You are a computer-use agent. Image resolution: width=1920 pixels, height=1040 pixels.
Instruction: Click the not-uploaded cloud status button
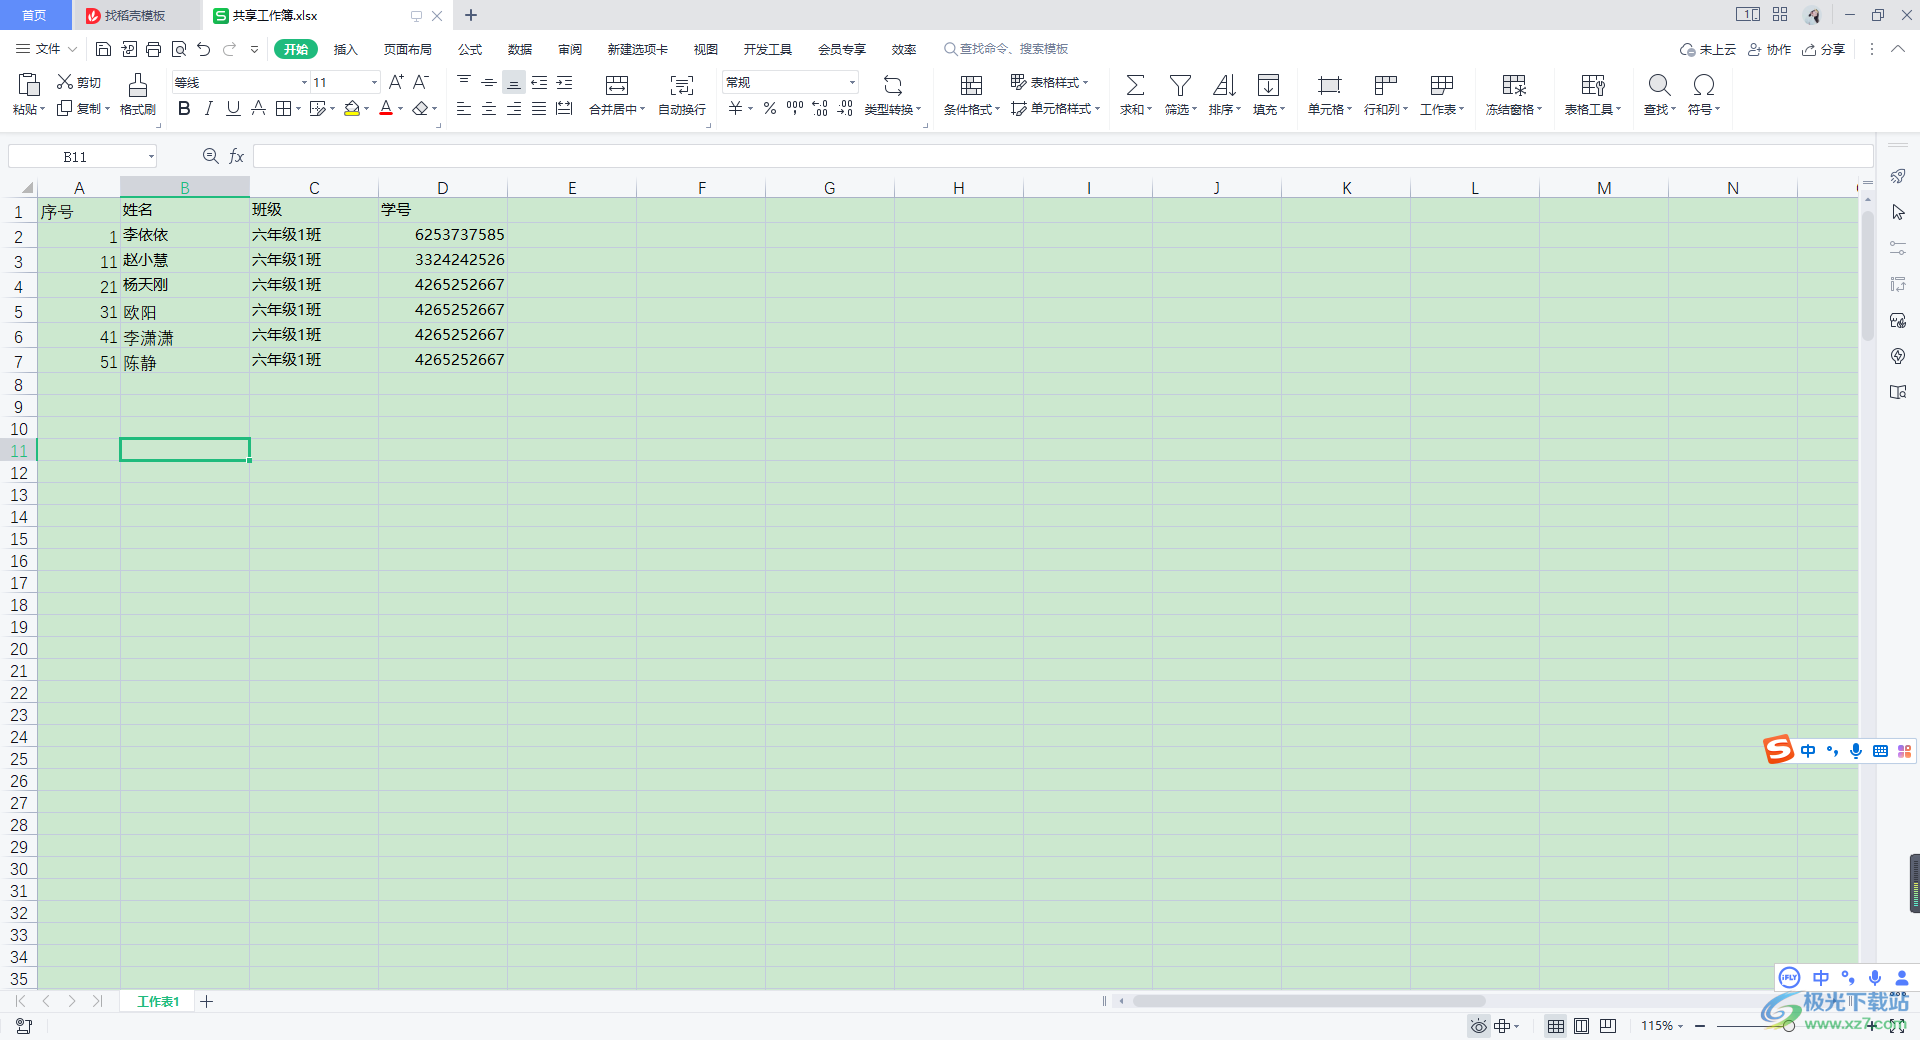click(x=1708, y=49)
